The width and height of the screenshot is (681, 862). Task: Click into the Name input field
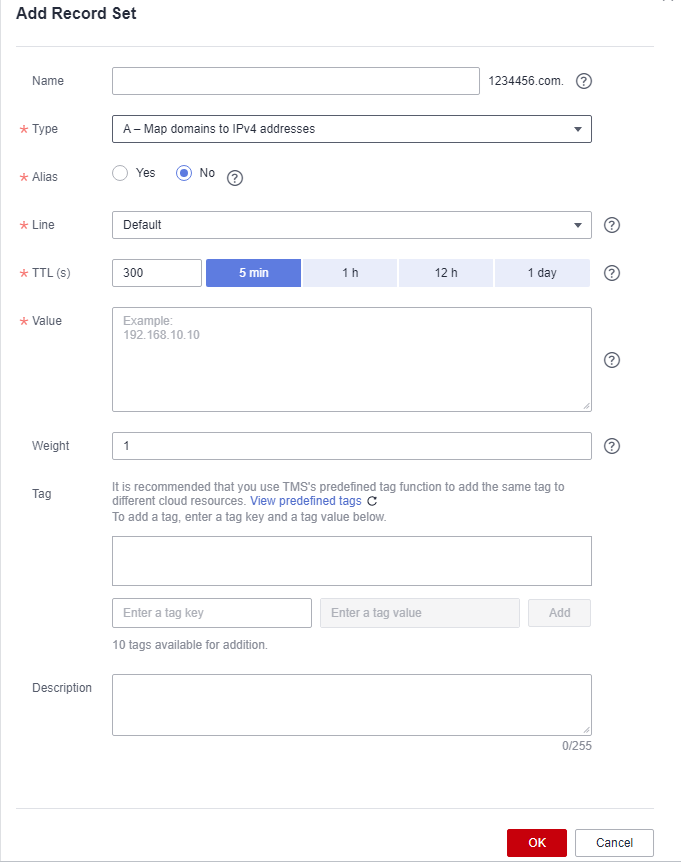pyautogui.click(x=296, y=81)
